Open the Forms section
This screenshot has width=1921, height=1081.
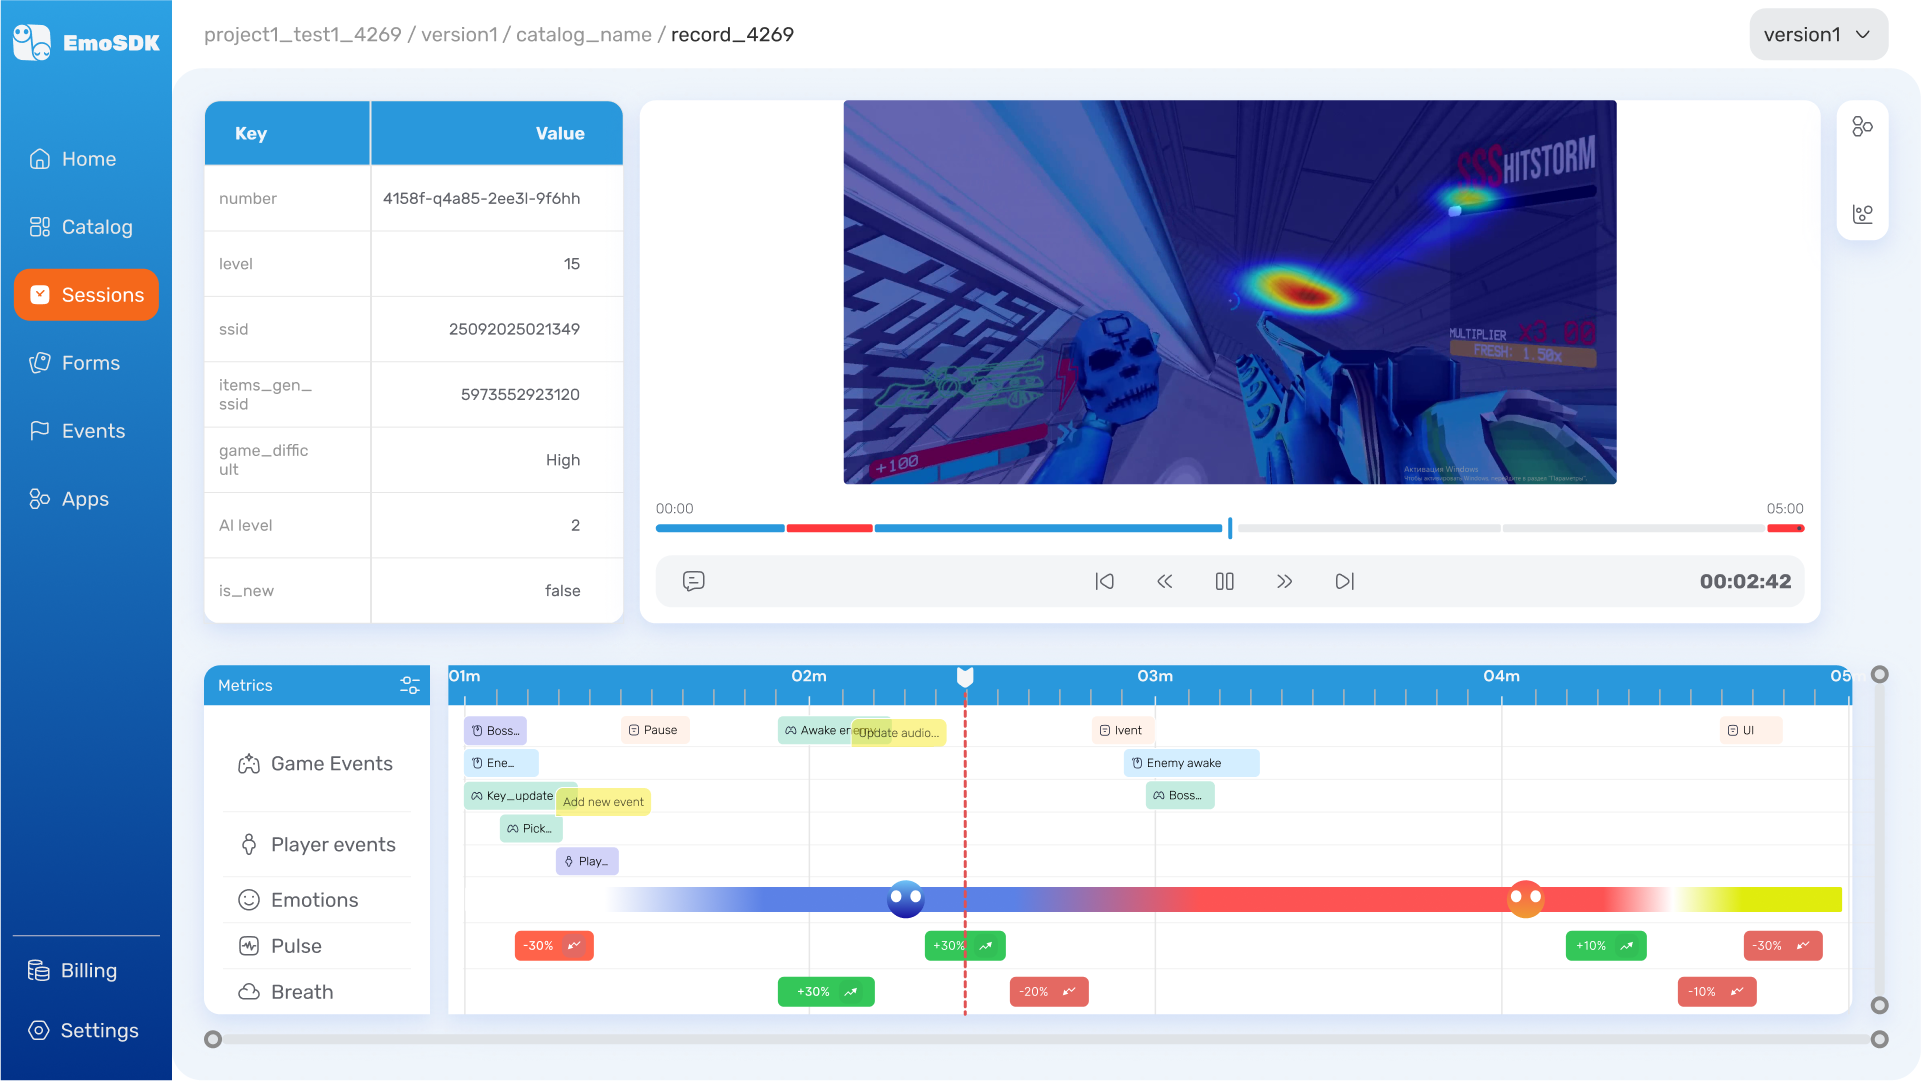(x=90, y=363)
